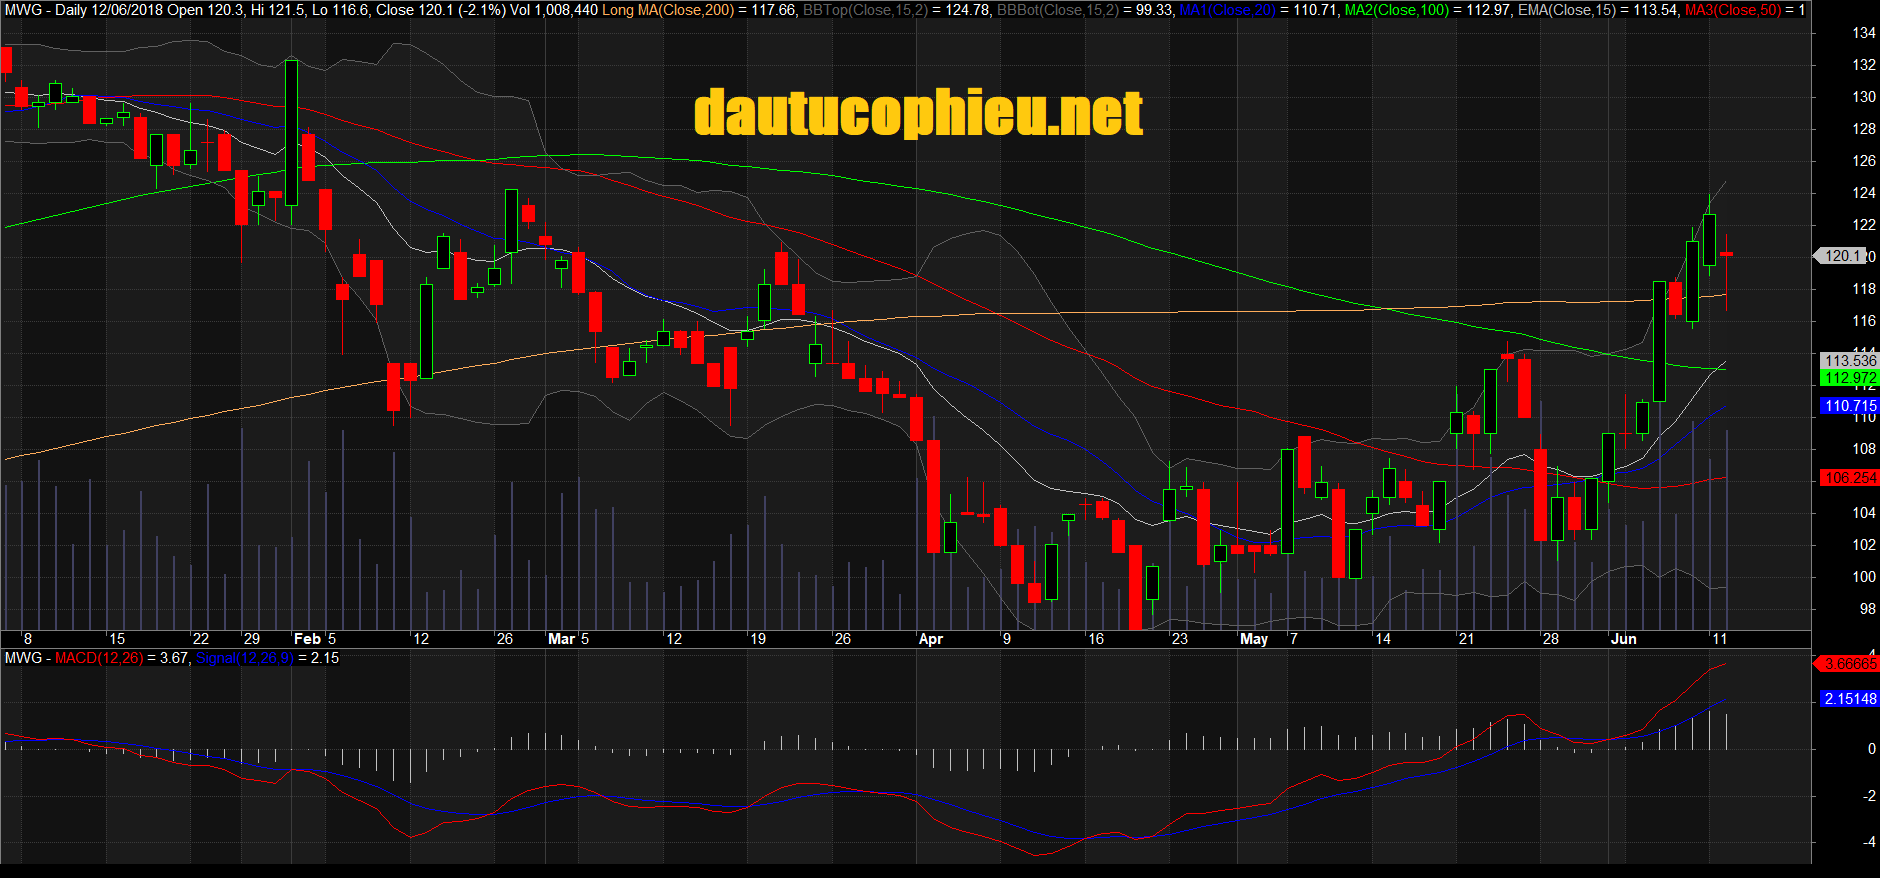Select the red 3.66665 MACD value tag
Viewport: 1880px width, 878px height.
coord(1849,664)
